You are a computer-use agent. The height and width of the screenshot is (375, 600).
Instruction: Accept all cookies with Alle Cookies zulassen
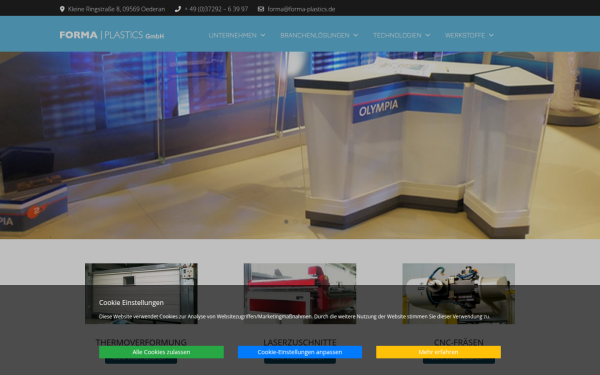pyautogui.click(x=161, y=352)
